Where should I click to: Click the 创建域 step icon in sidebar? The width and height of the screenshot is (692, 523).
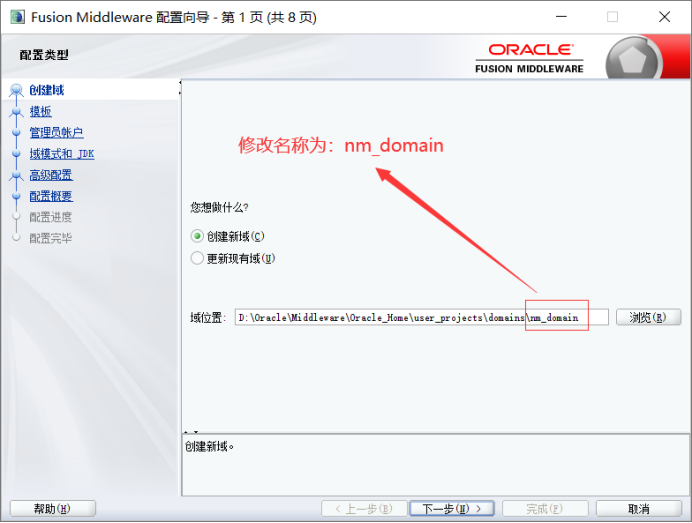[x=16, y=91]
